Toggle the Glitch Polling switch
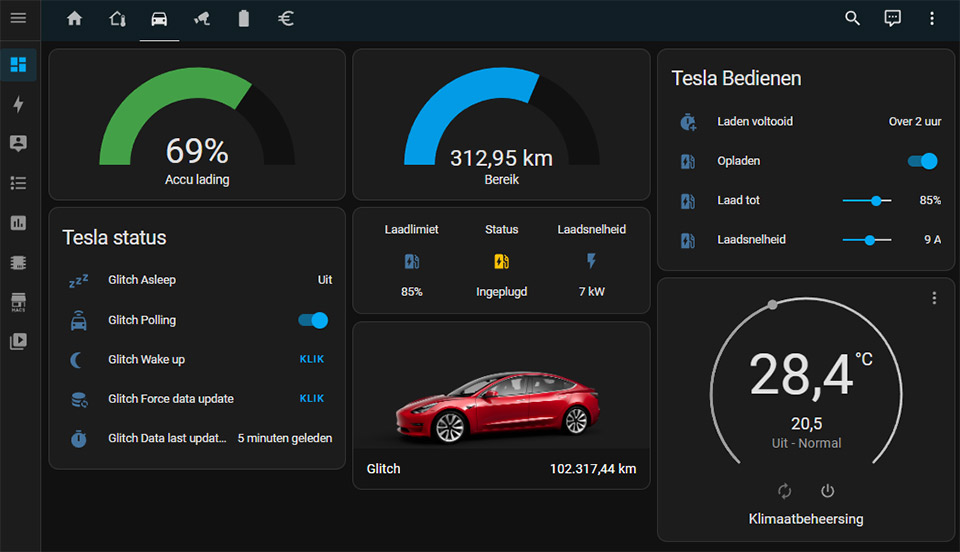960x552 pixels. [x=313, y=320]
